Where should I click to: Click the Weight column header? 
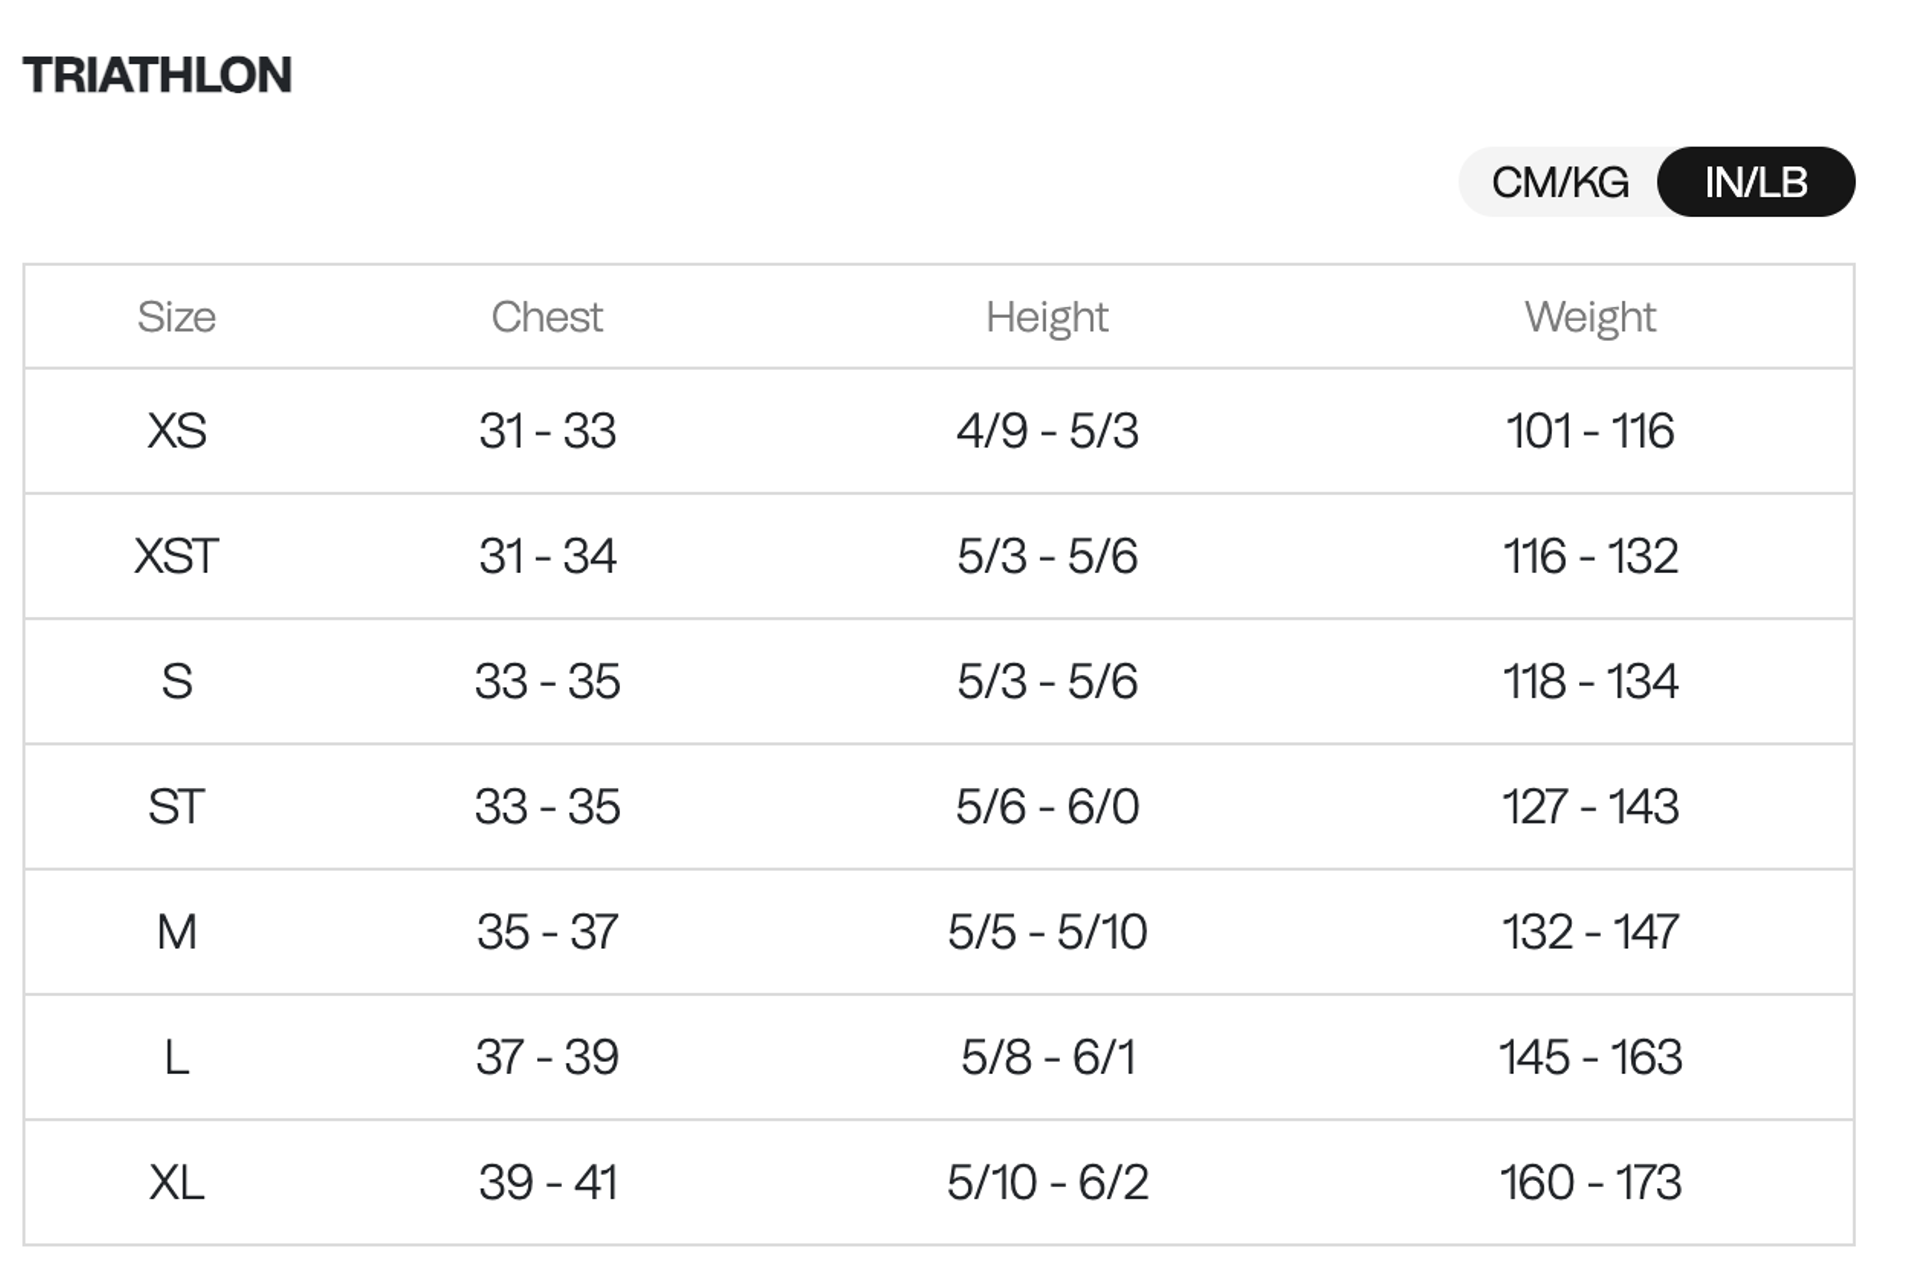[x=1589, y=317]
